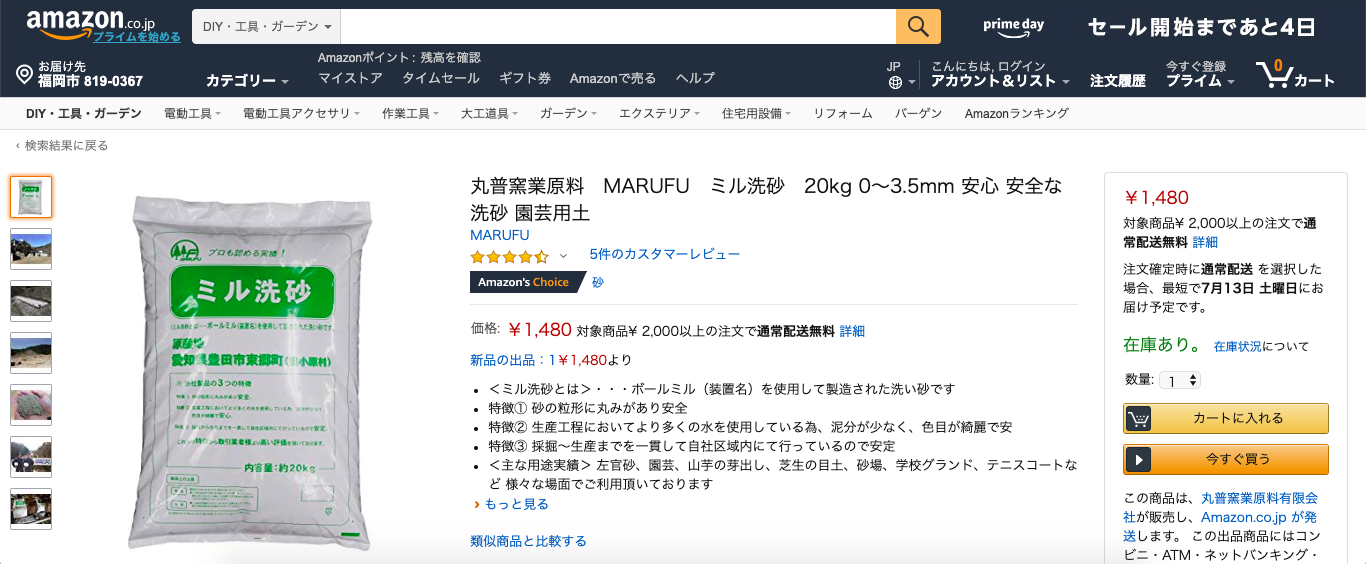Expand the プライム dropdown
The image size is (1366, 564).
pos(1200,81)
